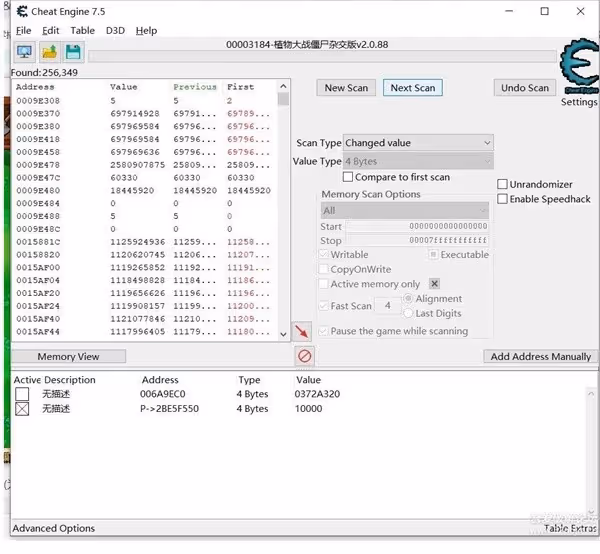600x554 pixels.
Task: Open the Table menu
Action: (83, 31)
